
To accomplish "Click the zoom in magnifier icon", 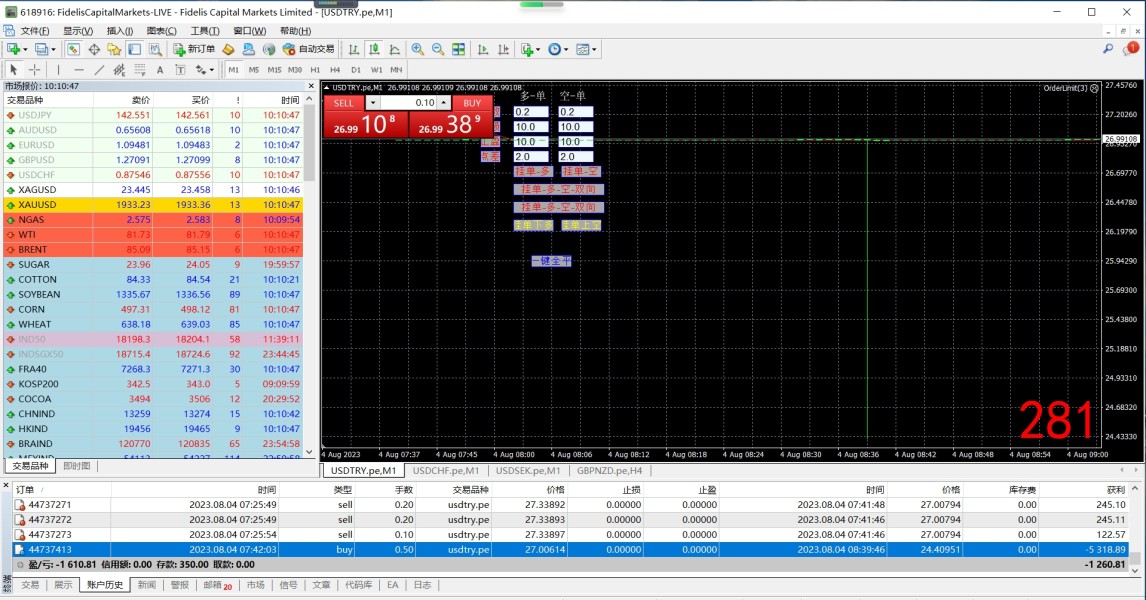I will click(x=418, y=49).
